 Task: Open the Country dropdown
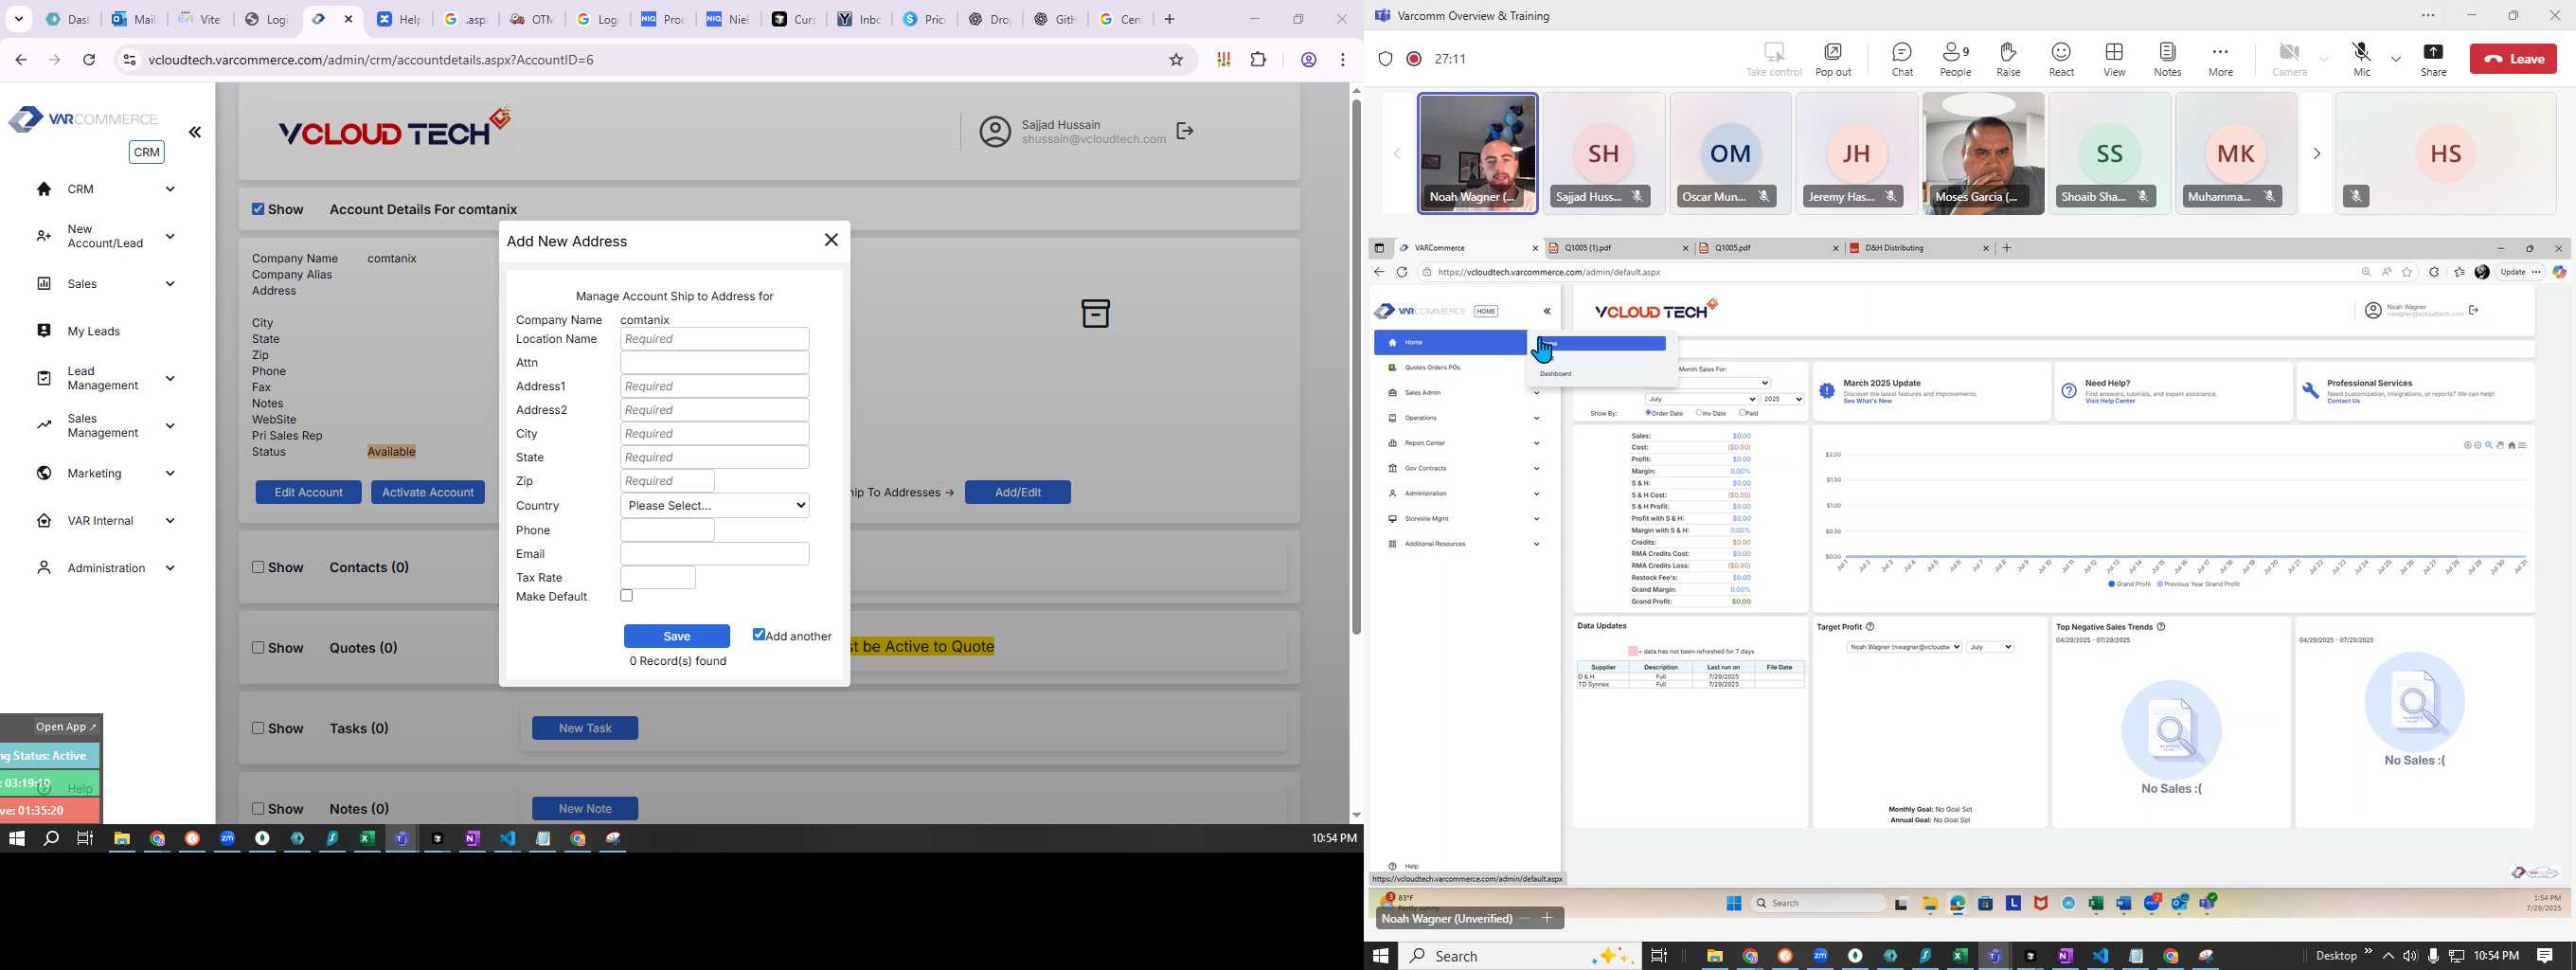715,505
